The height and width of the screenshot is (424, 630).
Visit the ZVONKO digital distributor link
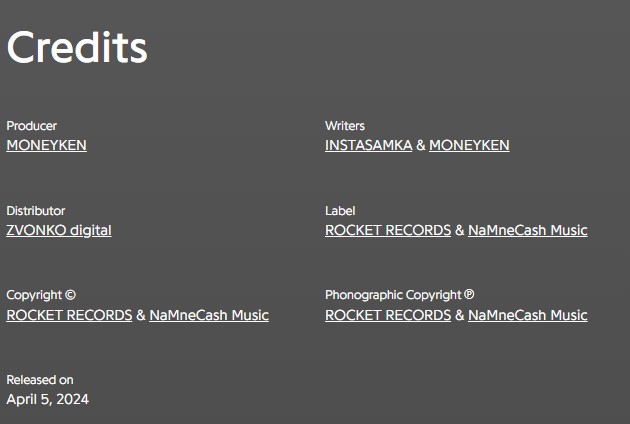coord(59,230)
